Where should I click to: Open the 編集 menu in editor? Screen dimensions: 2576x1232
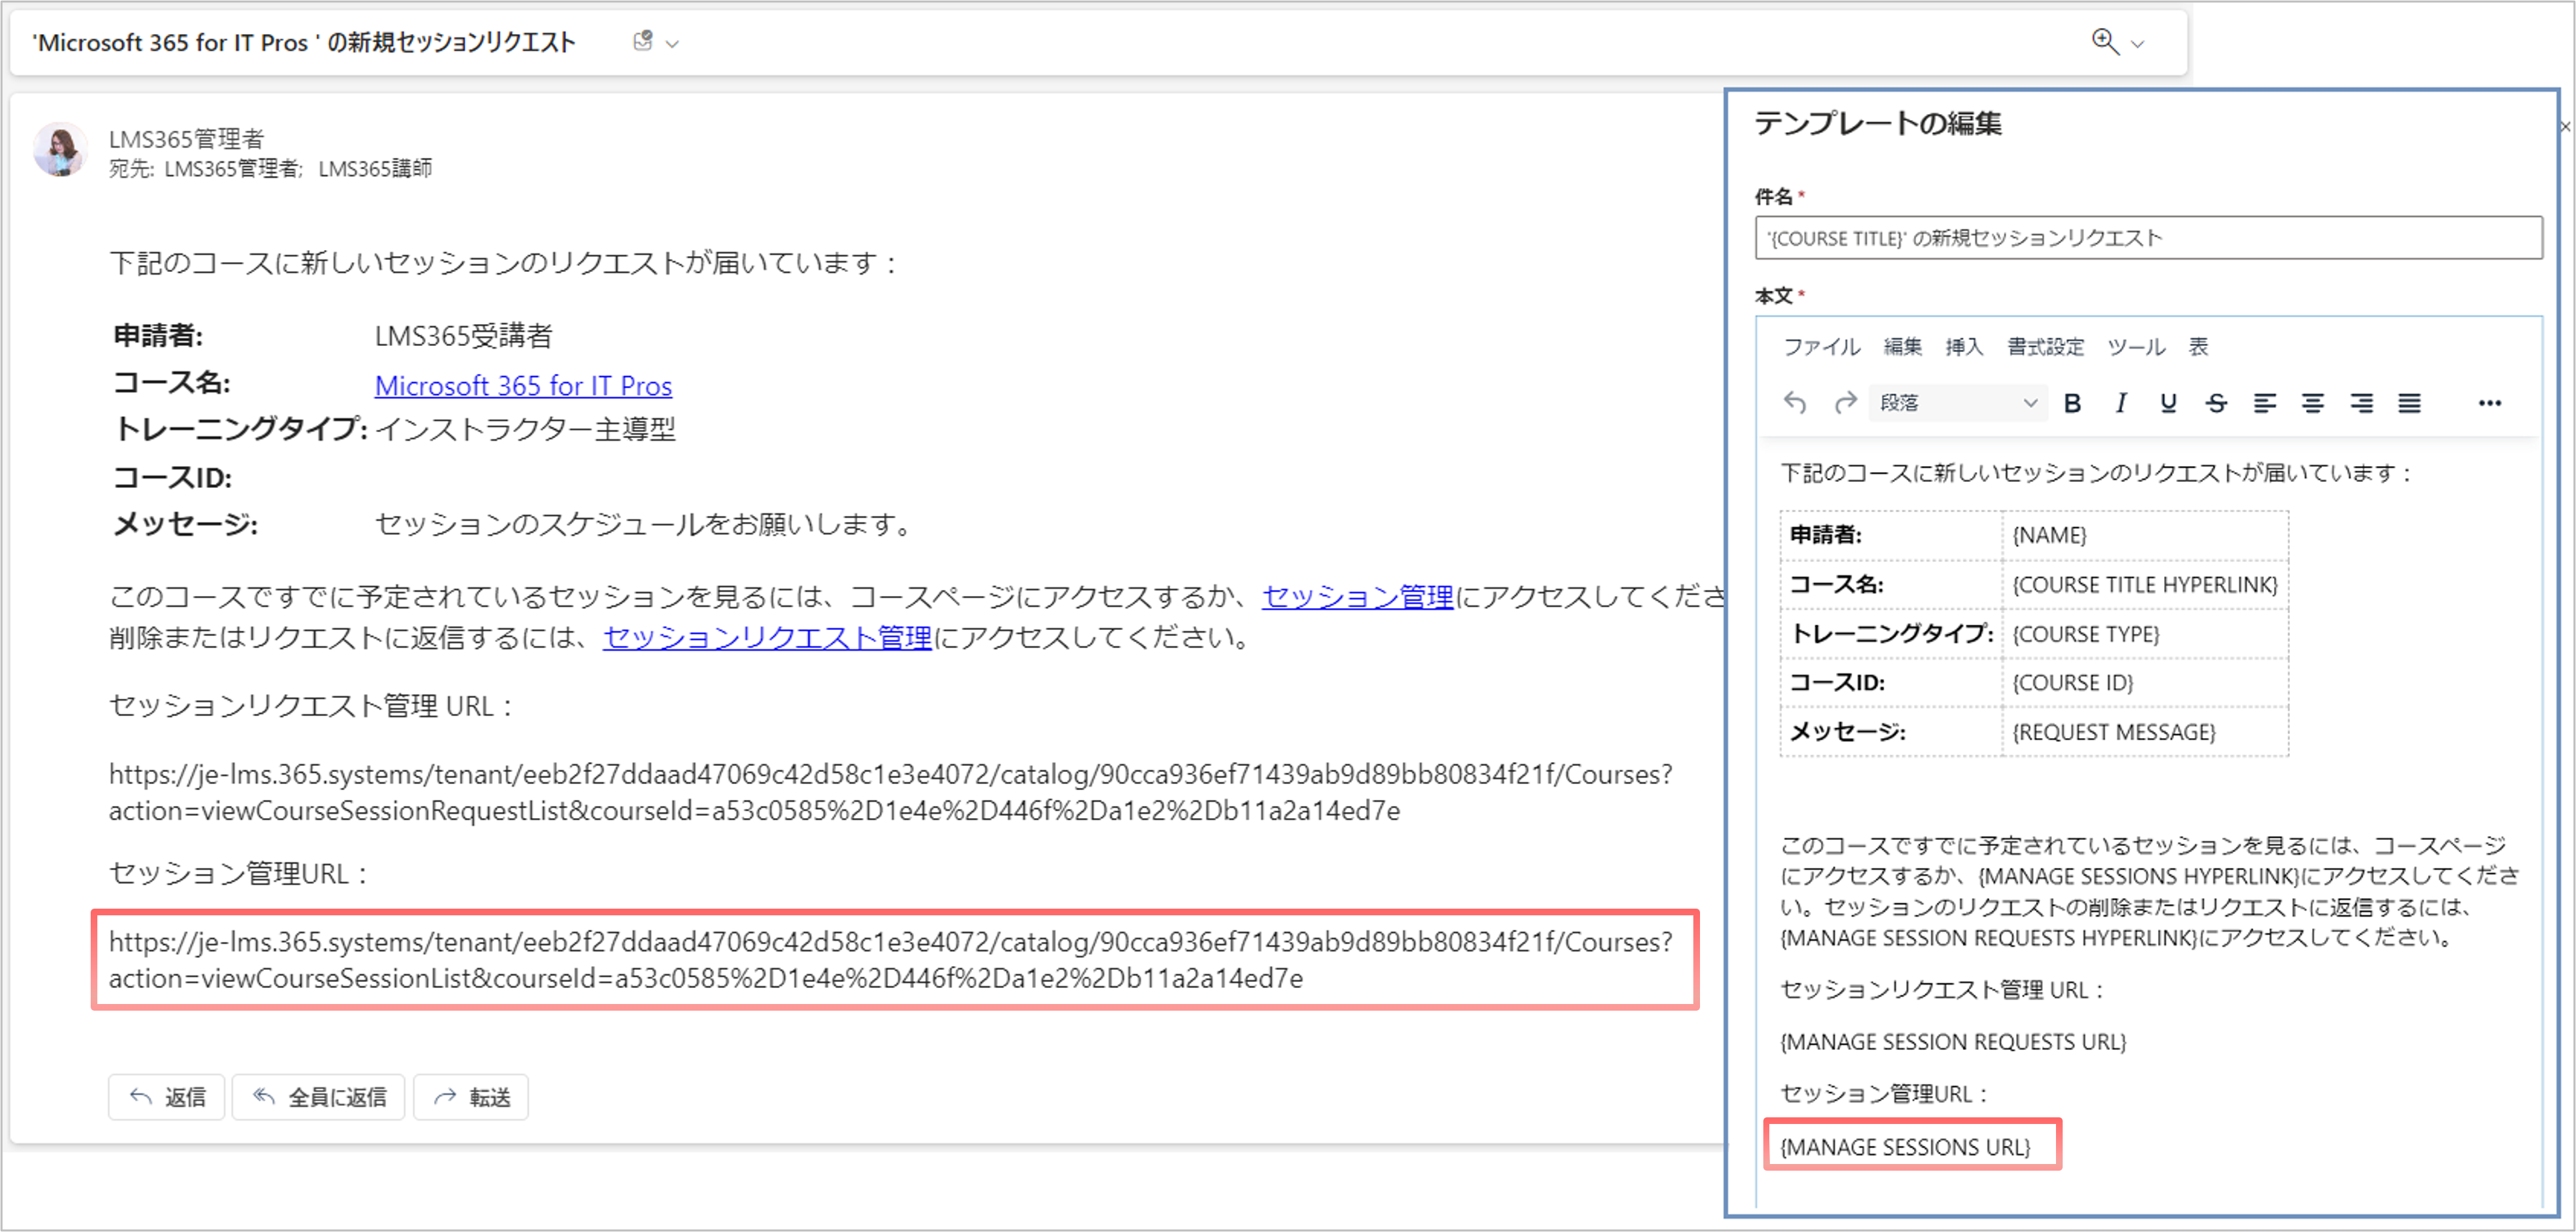coord(1902,347)
